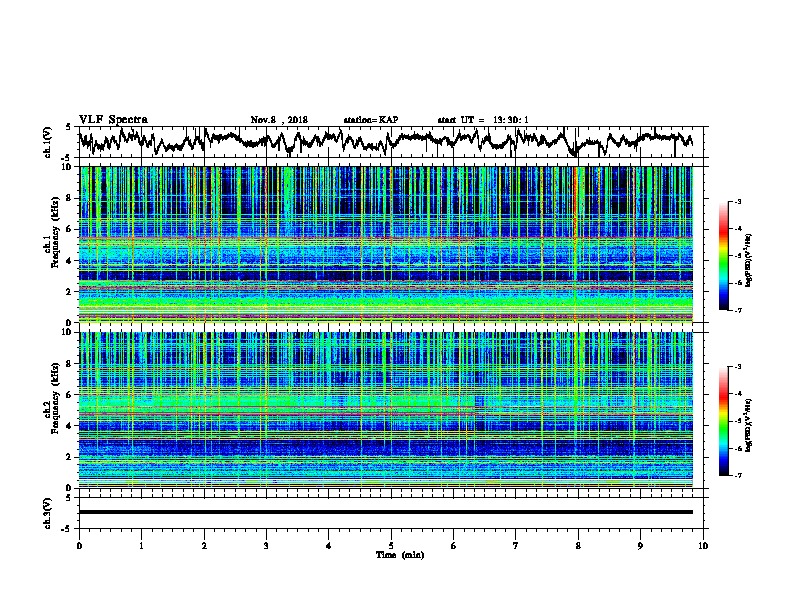Click time axis tick label "2"
The image size is (792, 612).
click(x=204, y=545)
